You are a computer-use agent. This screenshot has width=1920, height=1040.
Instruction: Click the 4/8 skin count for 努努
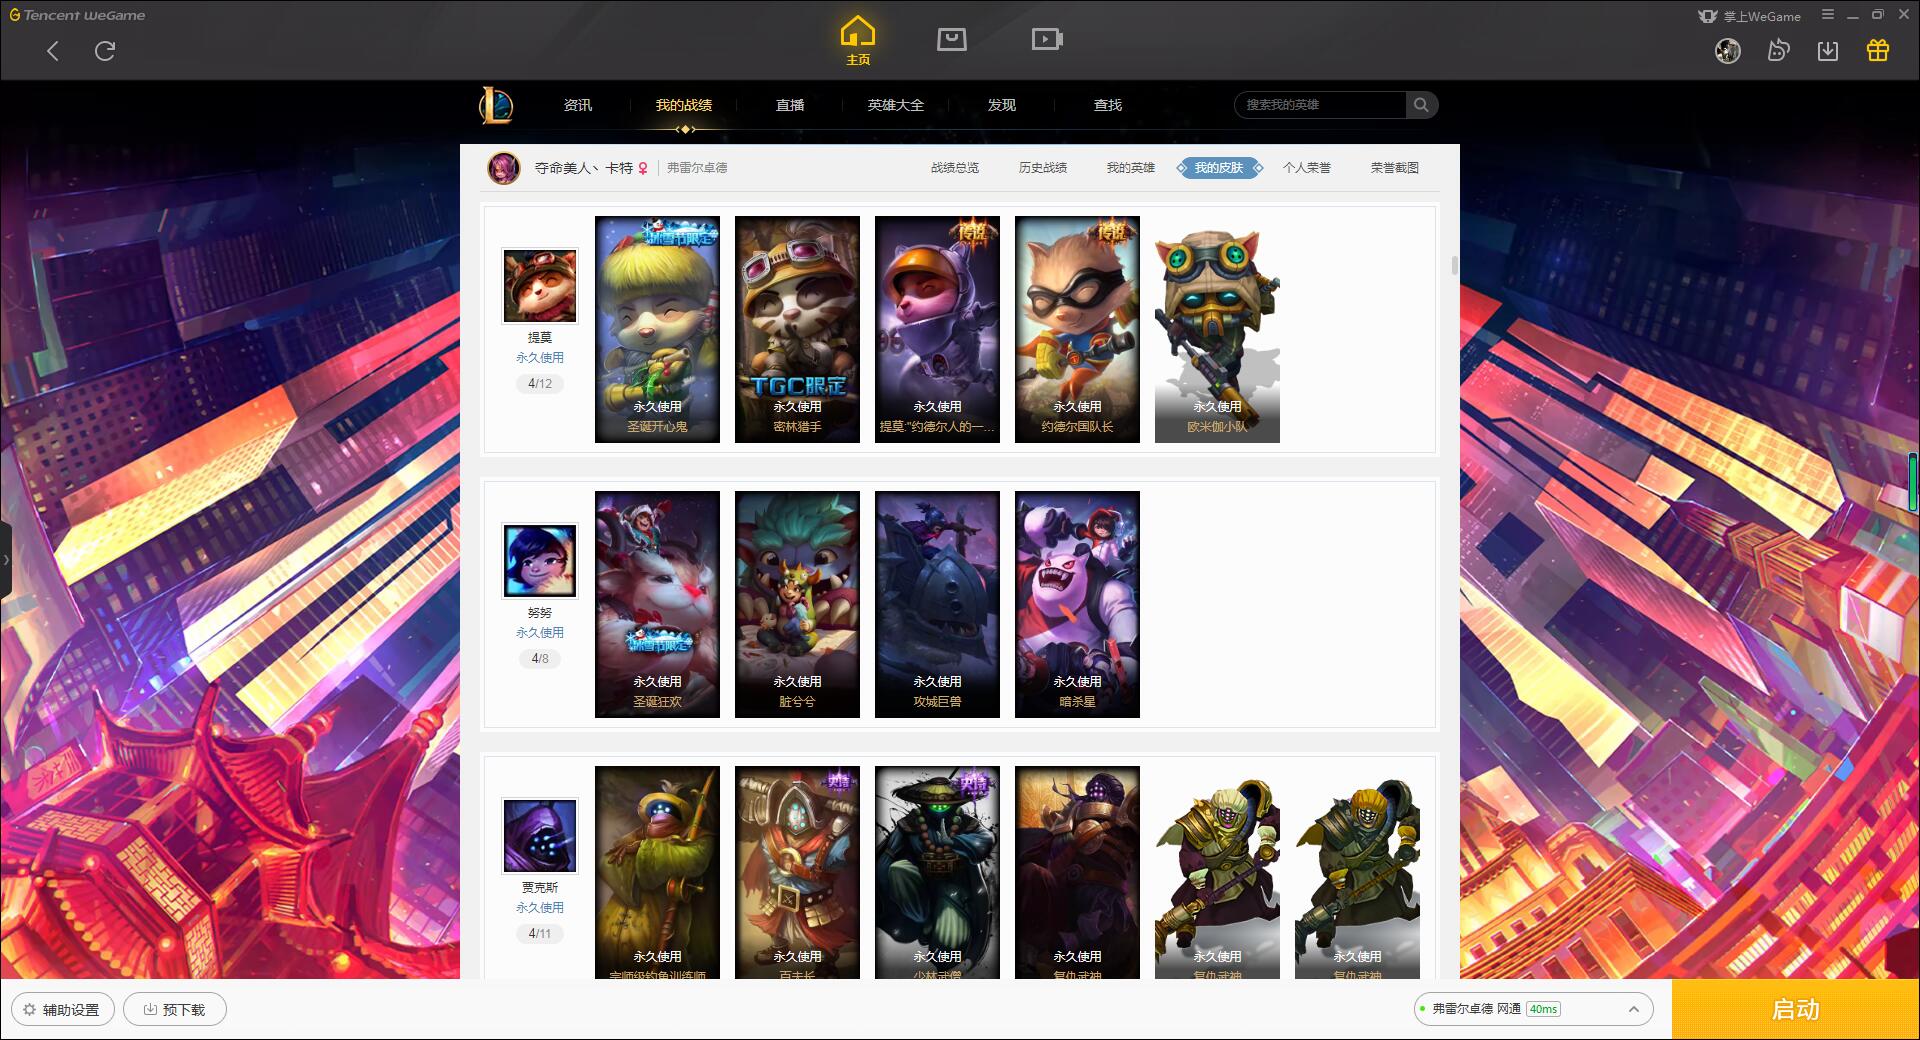click(x=540, y=659)
